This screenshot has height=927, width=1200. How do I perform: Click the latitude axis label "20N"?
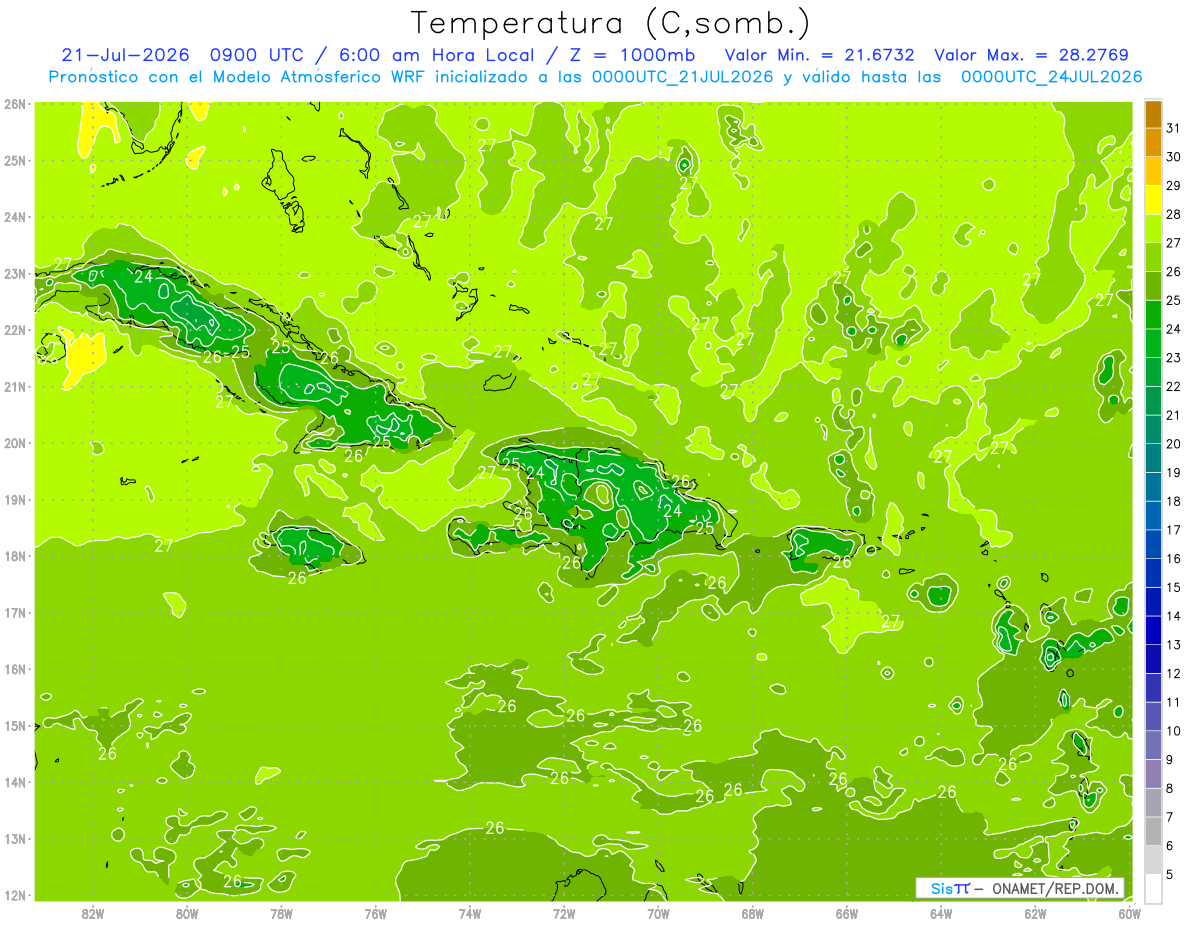coord(15,443)
